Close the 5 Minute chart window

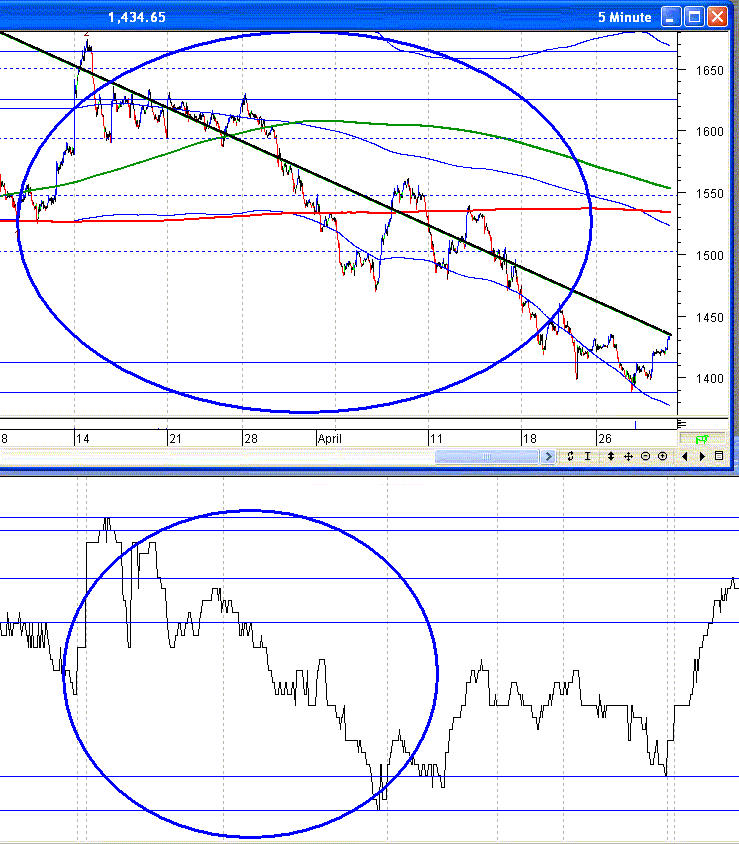pyautogui.click(x=718, y=17)
